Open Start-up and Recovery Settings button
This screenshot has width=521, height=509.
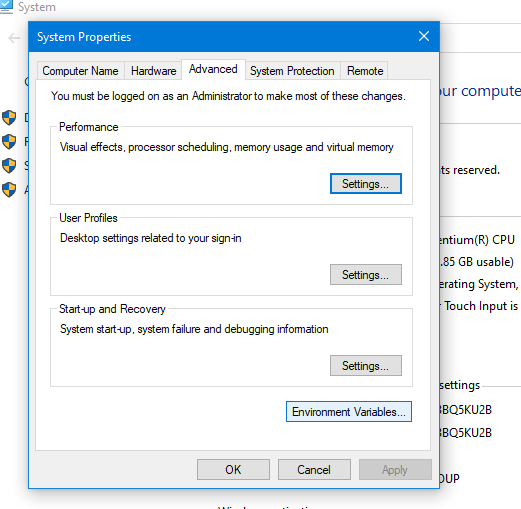pos(366,366)
